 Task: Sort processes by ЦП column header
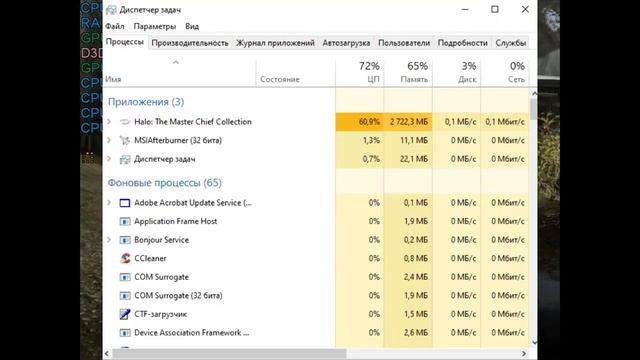coord(360,72)
